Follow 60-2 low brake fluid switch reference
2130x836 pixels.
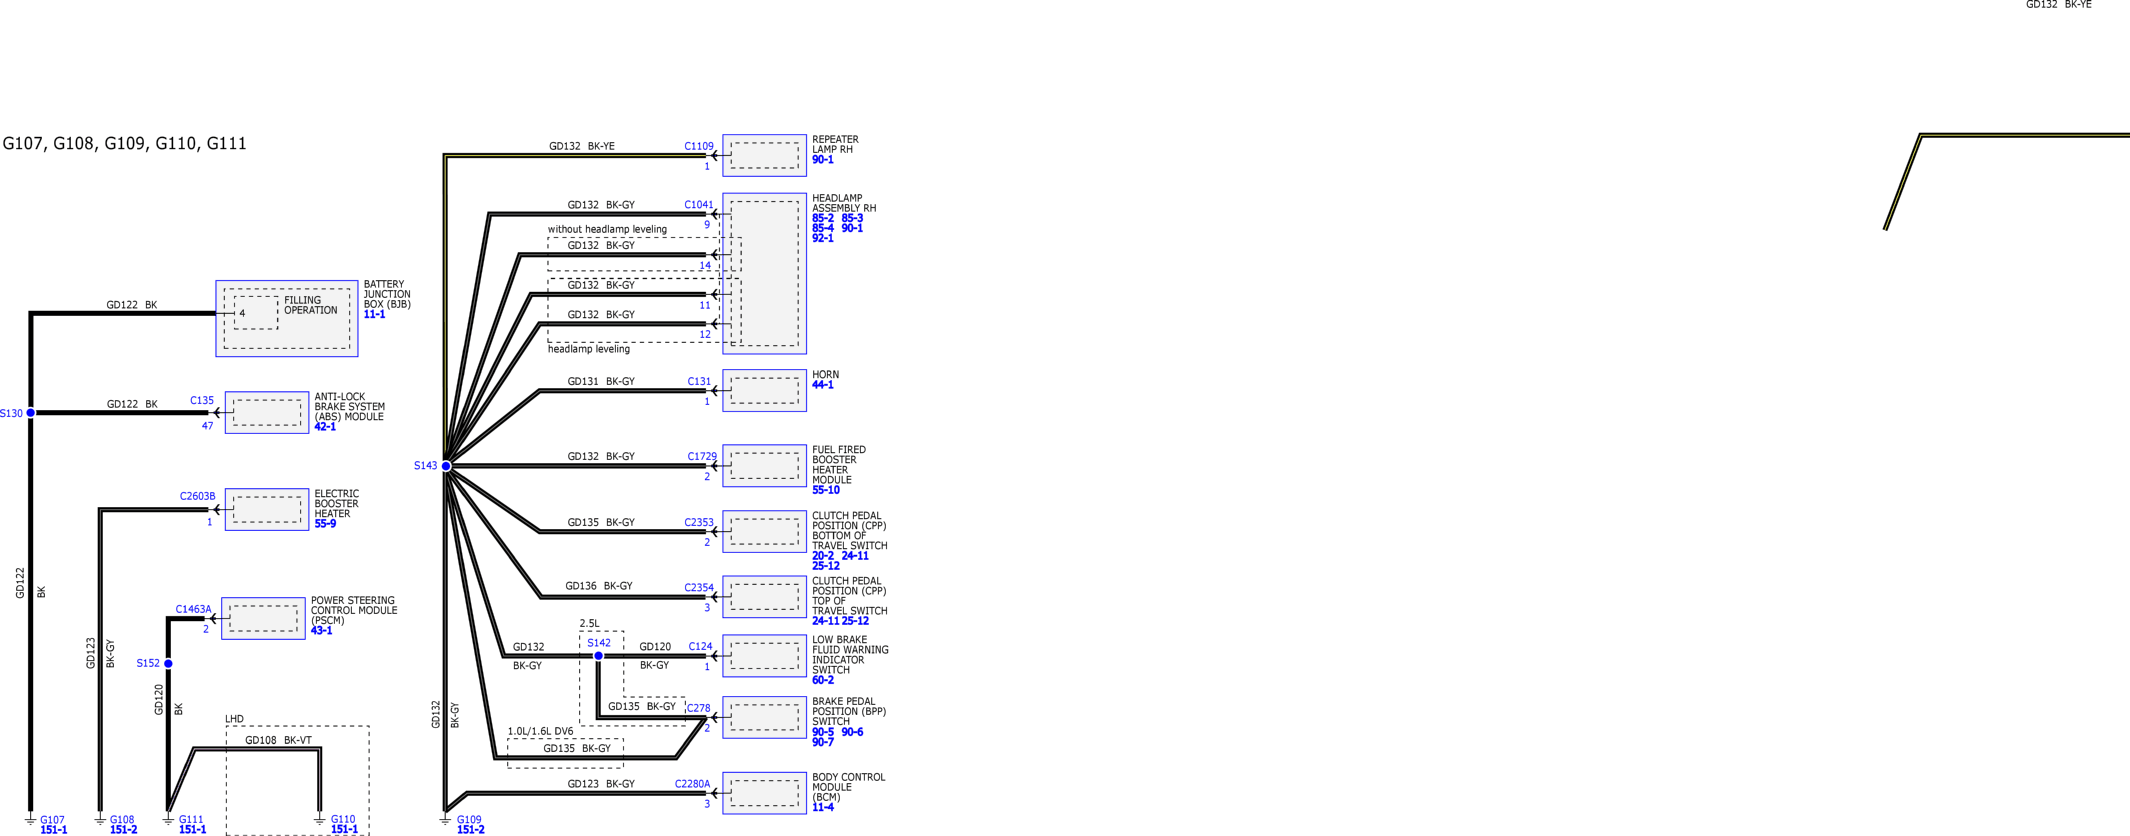click(822, 680)
